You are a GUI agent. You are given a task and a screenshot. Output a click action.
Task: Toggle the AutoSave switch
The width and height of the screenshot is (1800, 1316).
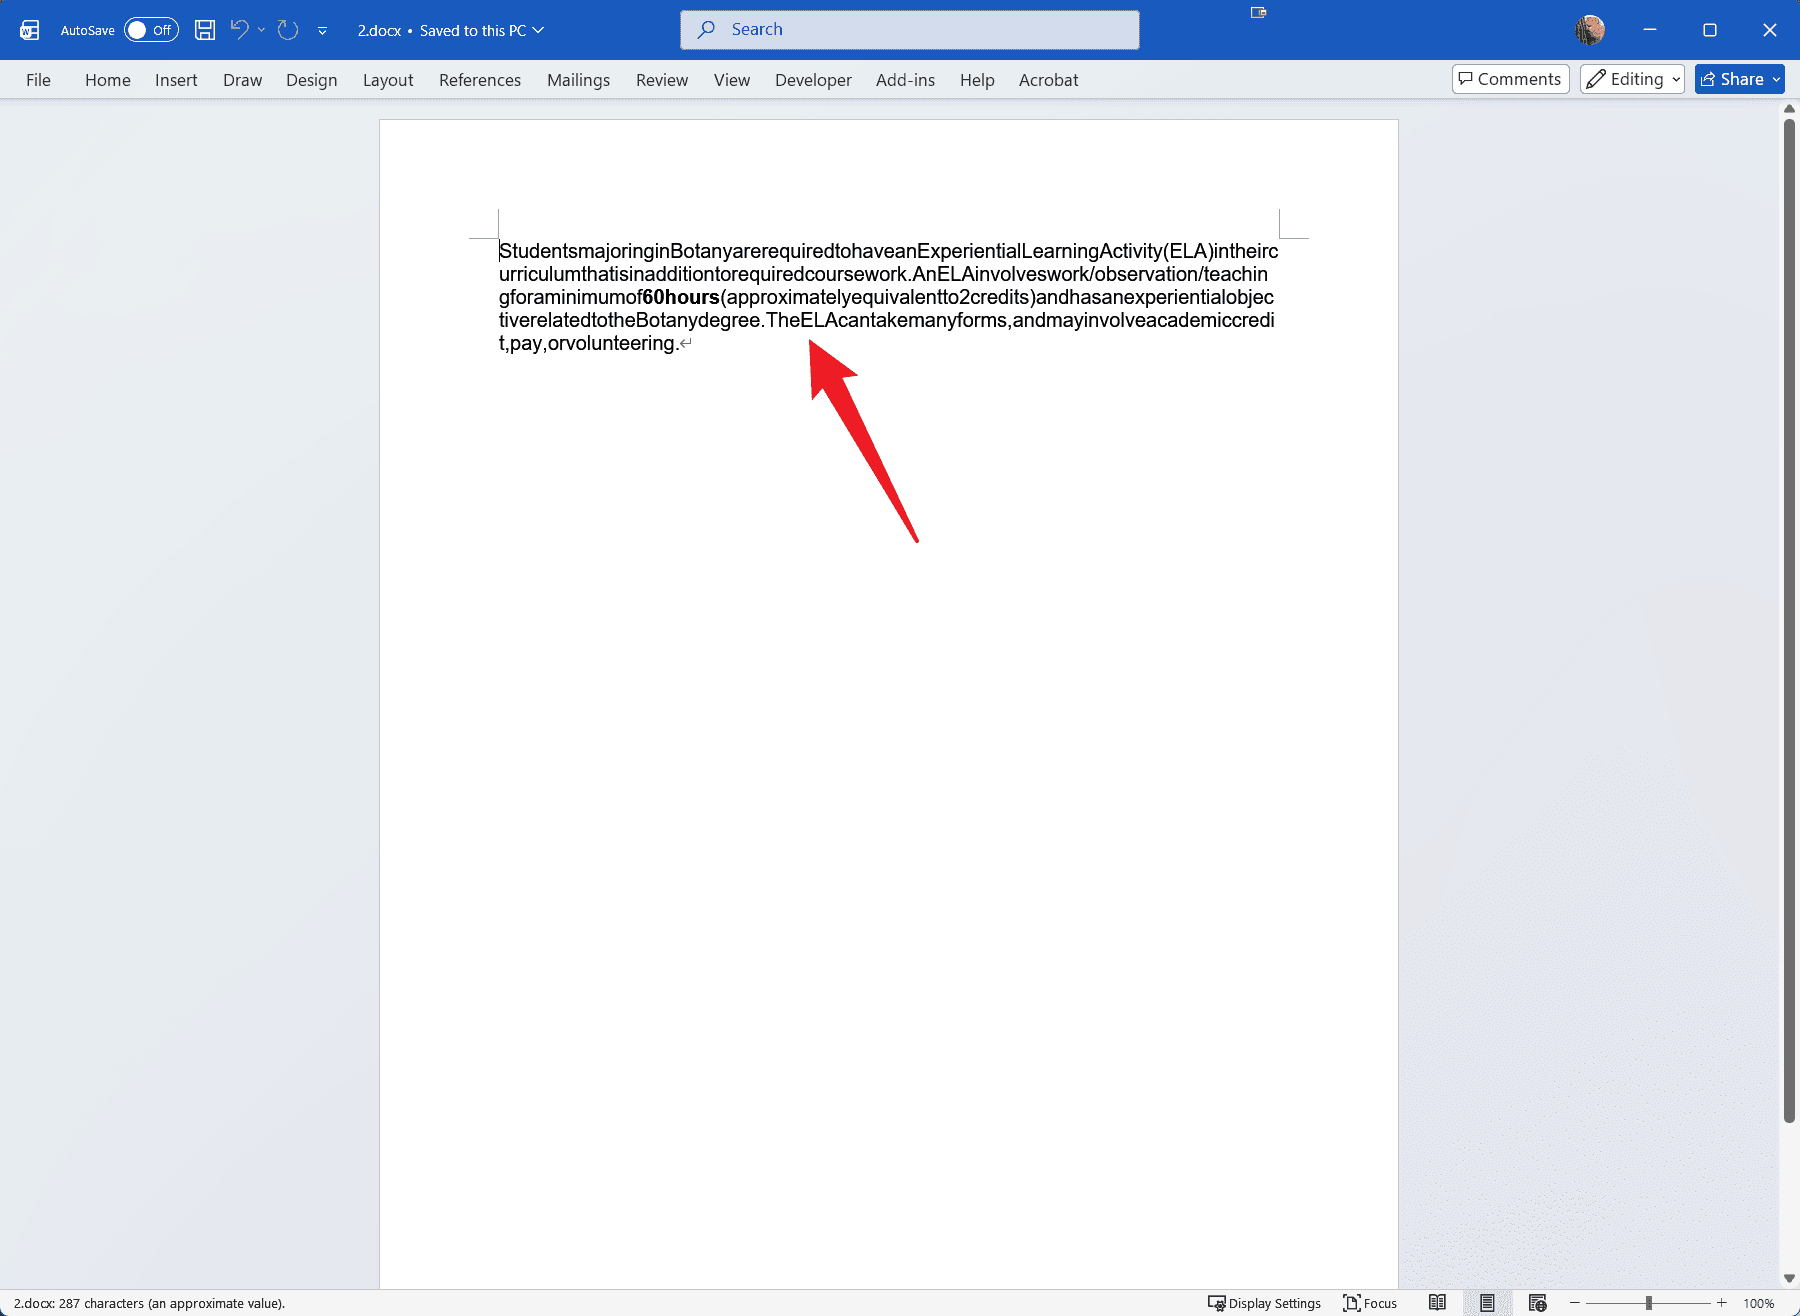point(151,30)
